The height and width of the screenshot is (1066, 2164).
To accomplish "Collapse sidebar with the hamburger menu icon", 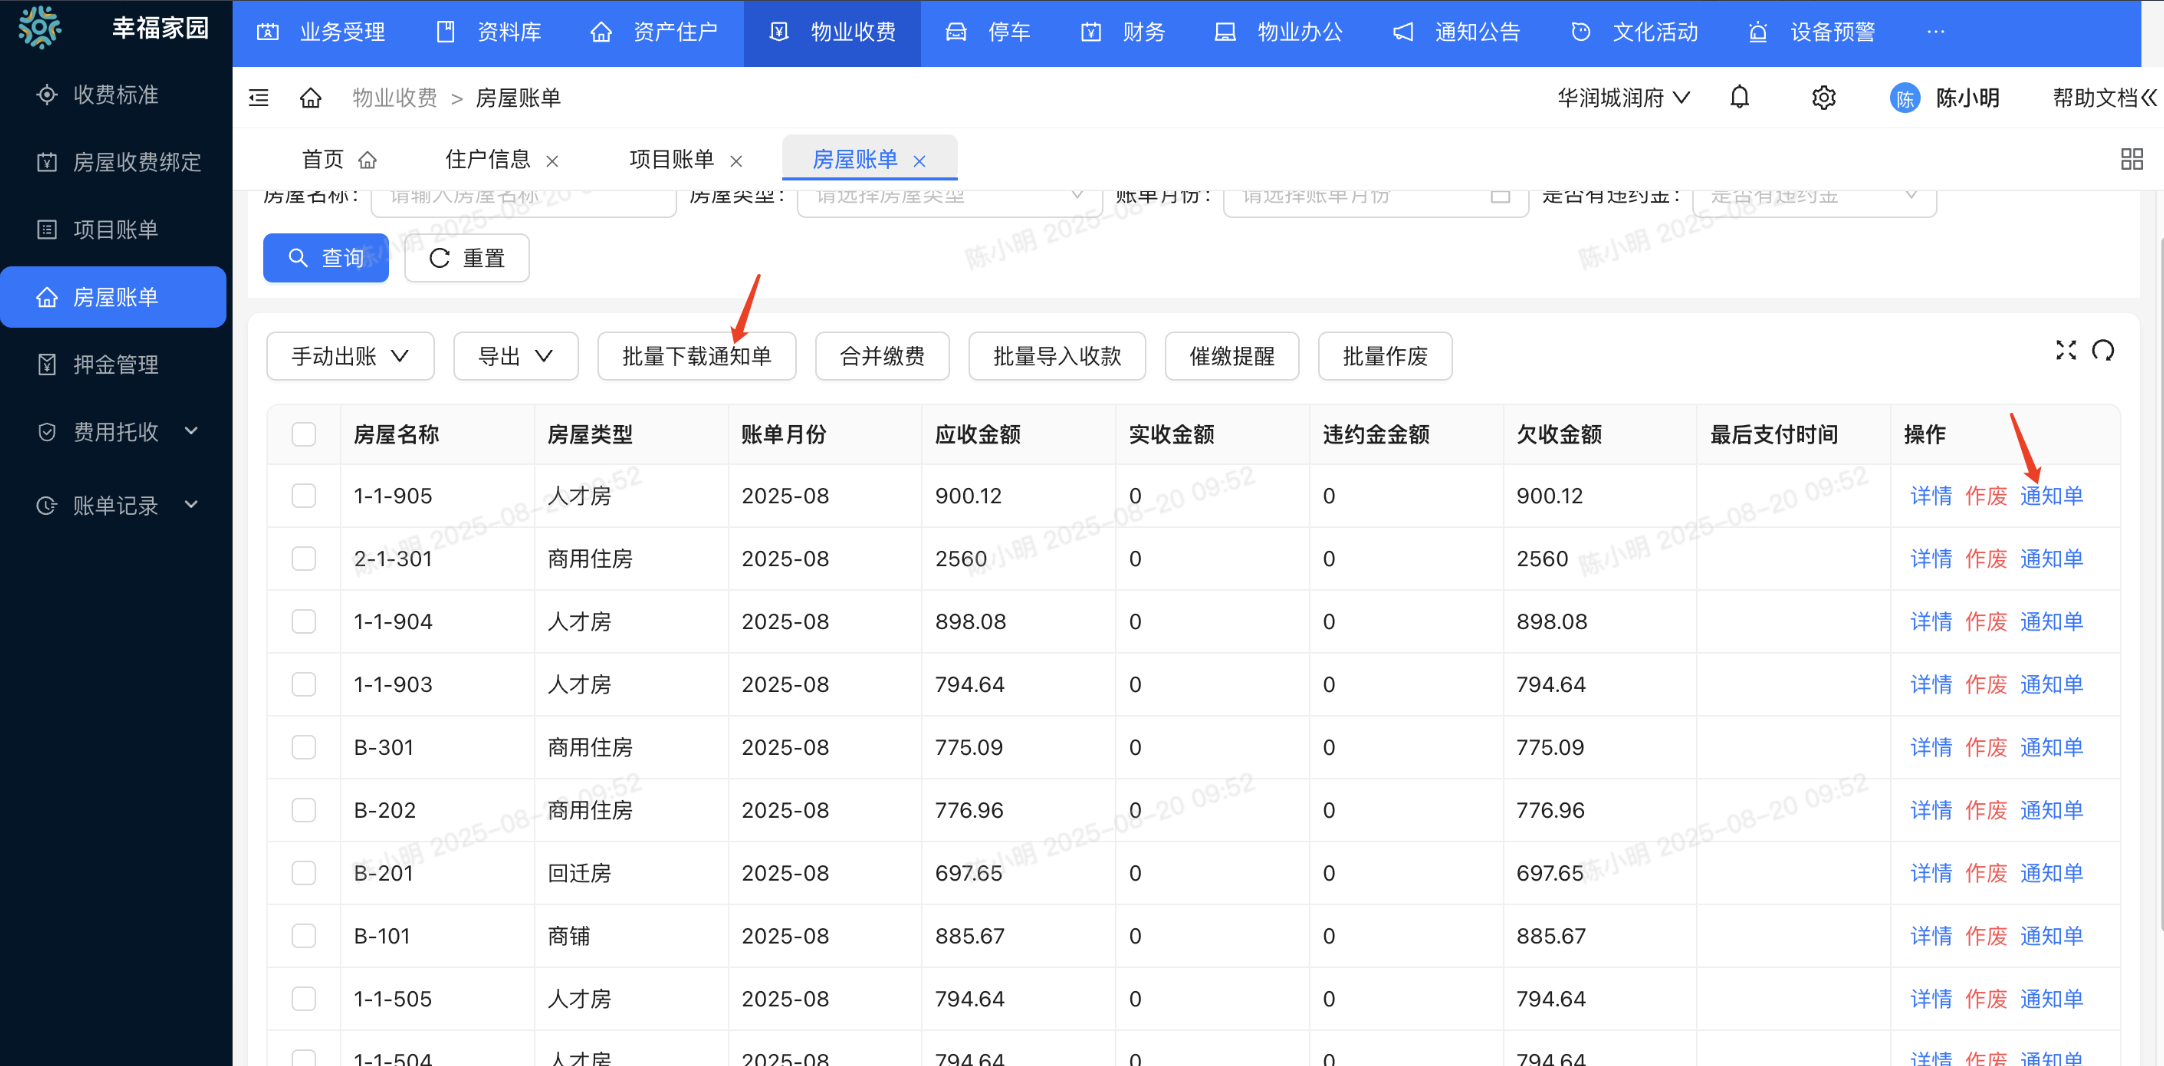I will point(259,98).
